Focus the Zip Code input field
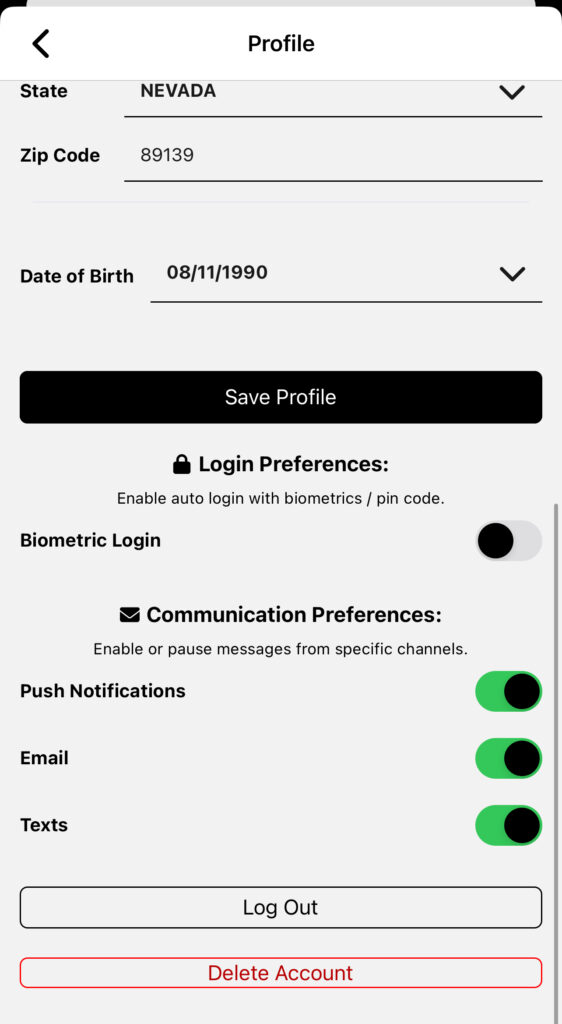 [333, 157]
